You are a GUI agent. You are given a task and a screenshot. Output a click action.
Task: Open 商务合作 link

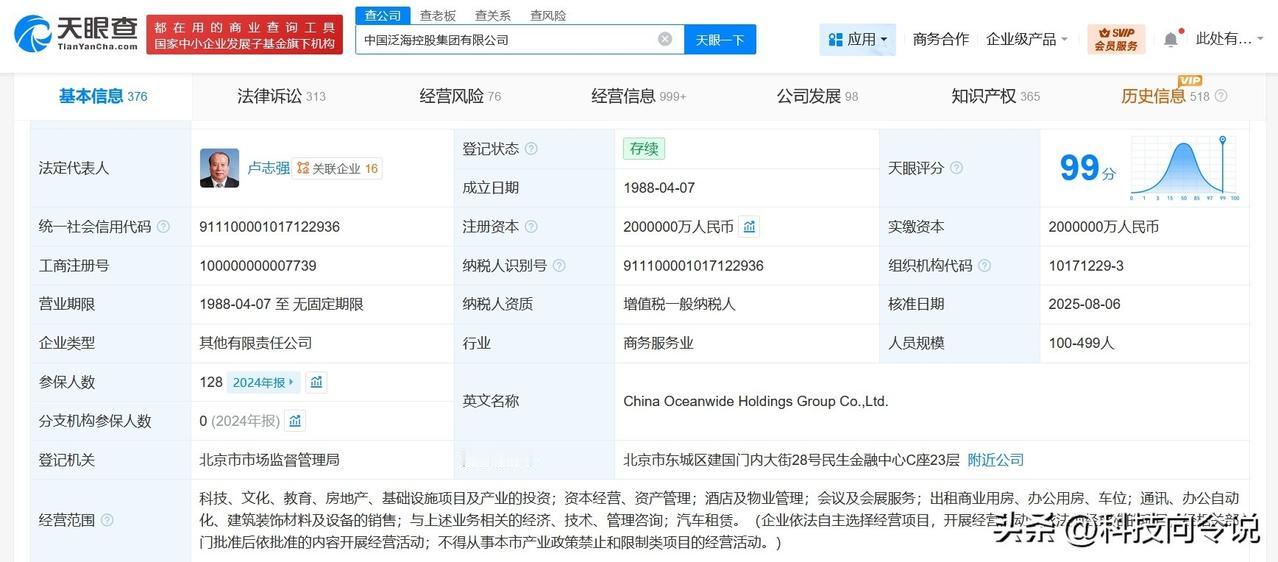tap(940, 39)
